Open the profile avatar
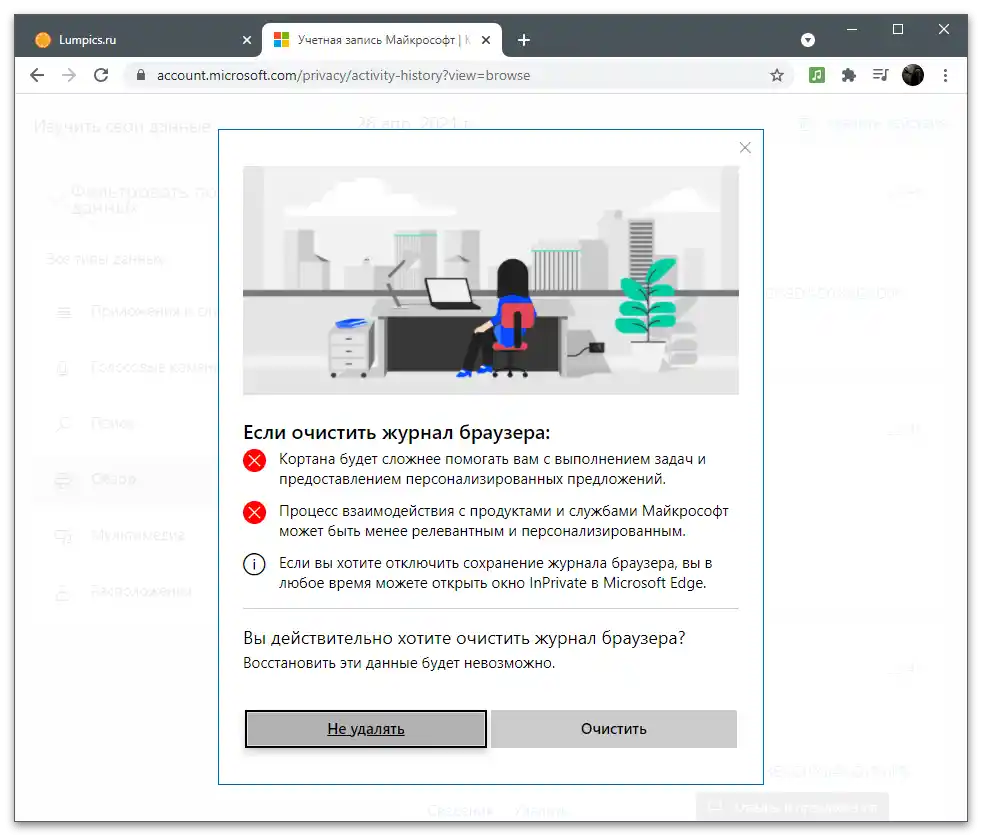 tap(912, 75)
